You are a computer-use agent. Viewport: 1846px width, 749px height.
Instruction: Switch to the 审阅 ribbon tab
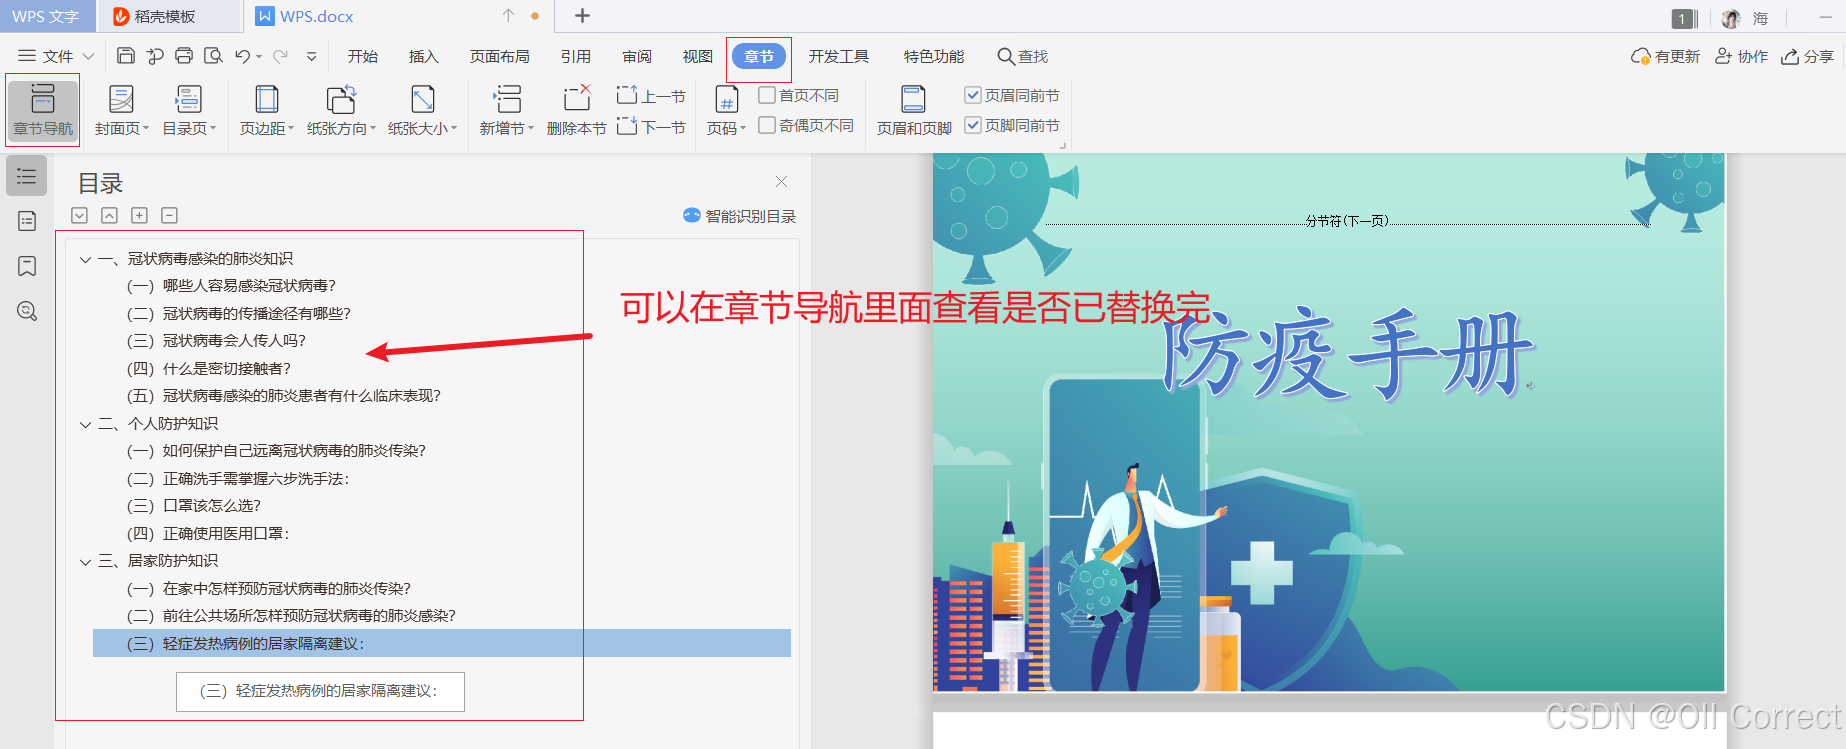pos(637,56)
